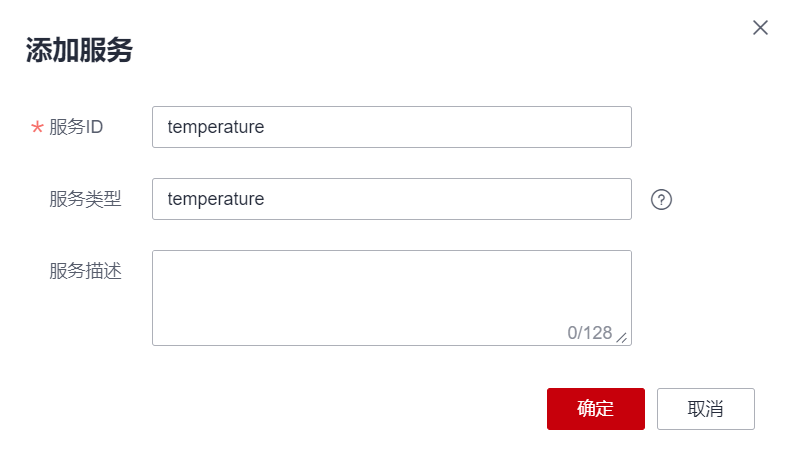Click the 0/128 character counter

click(589, 333)
